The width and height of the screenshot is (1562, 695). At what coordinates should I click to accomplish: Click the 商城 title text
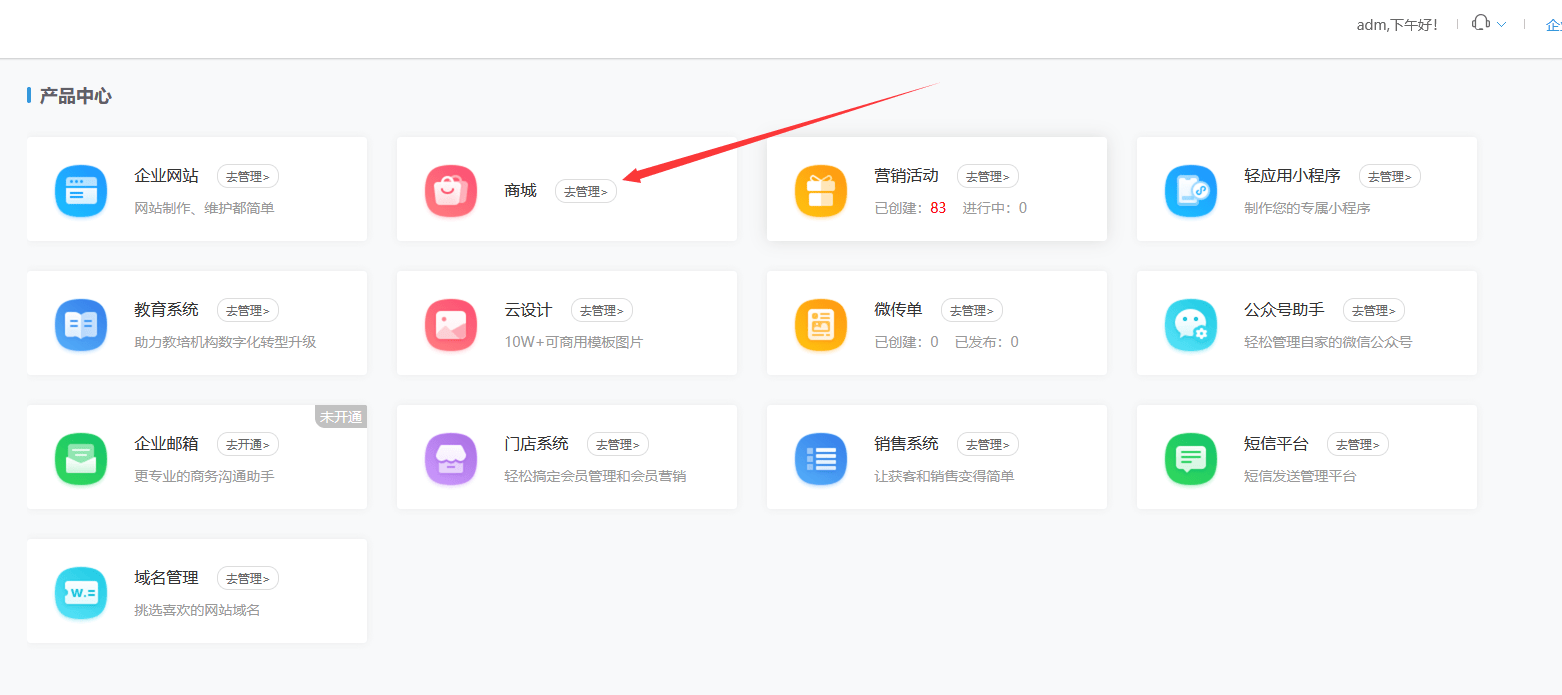520,191
